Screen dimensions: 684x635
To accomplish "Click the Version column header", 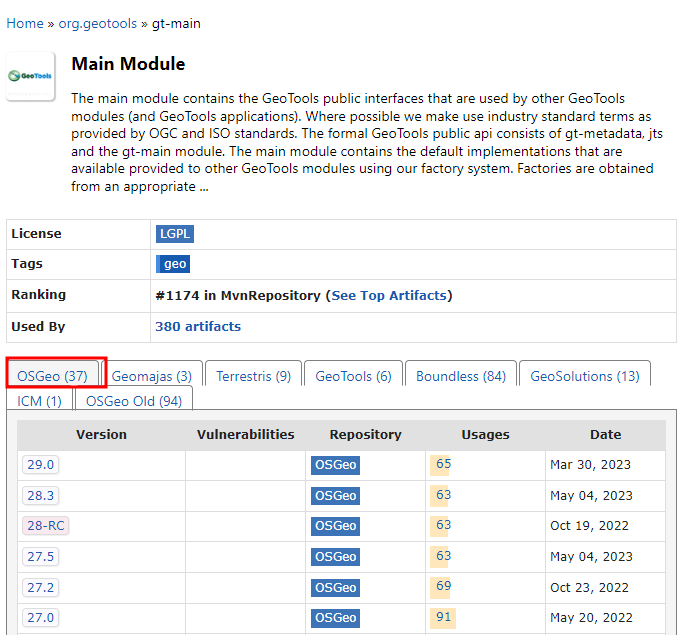I will pyautogui.click(x=101, y=434).
